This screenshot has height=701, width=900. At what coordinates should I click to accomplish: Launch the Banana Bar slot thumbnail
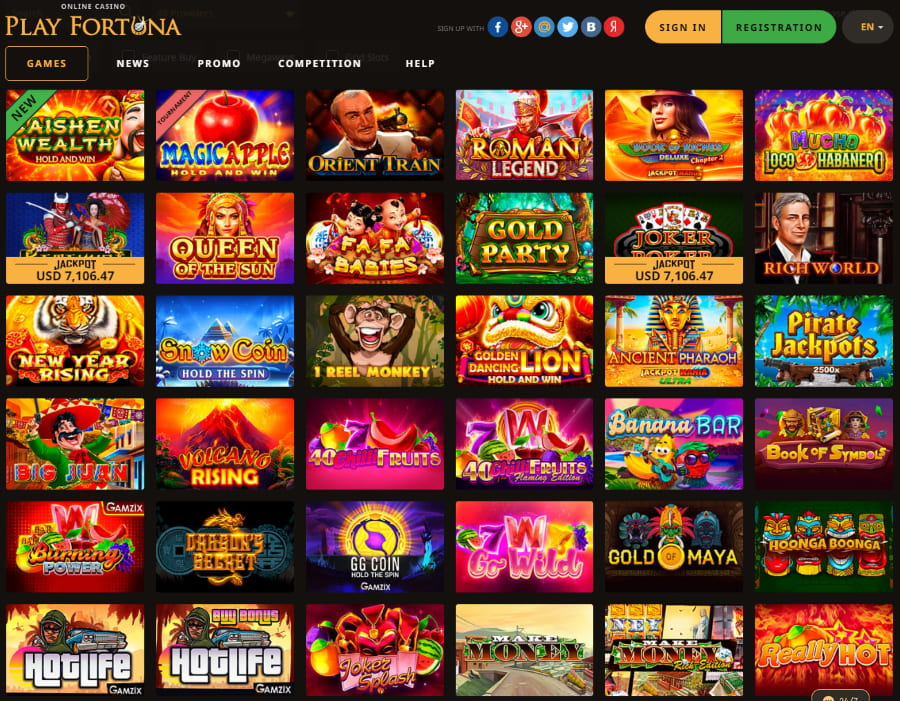tap(674, 444)
